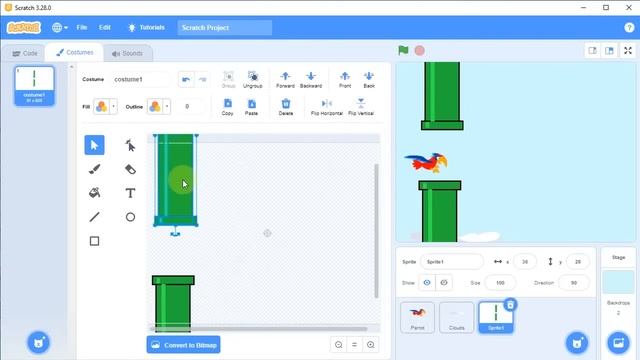The image size is (640, 360).
Task: Select the arrow Select tool
Action: point(94,145)
